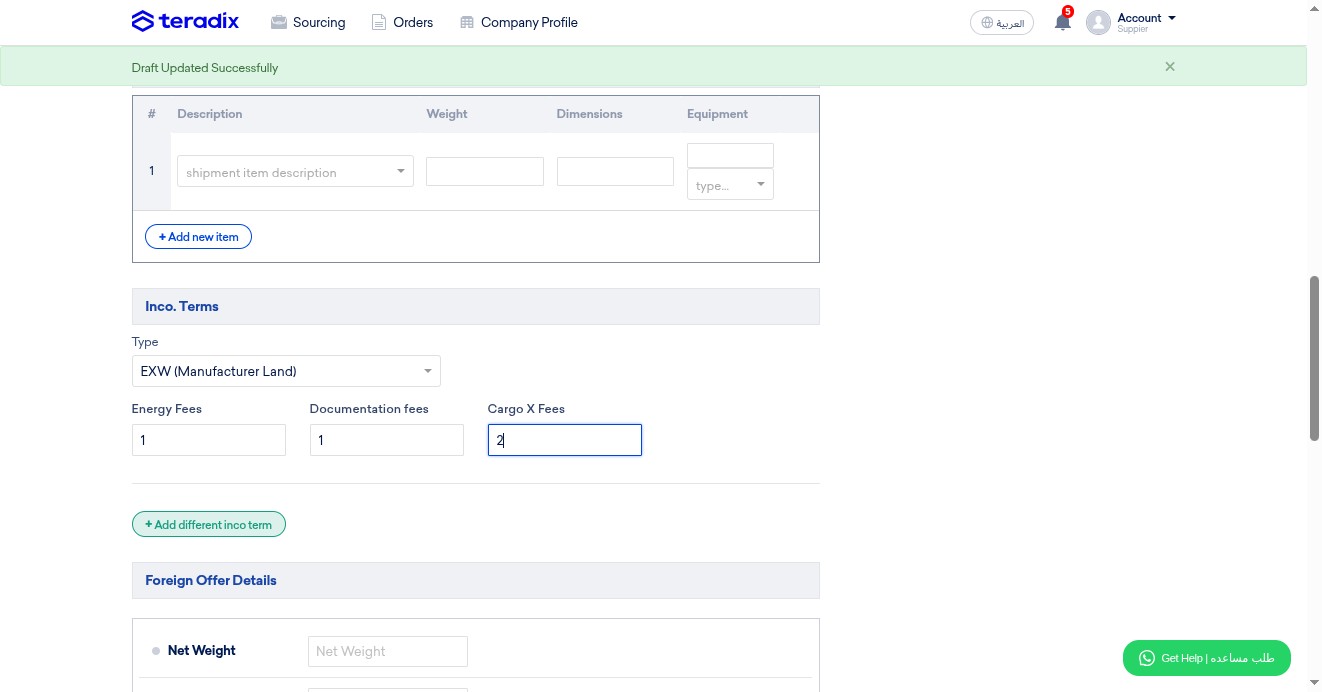1322x692 pixels.
Task: Click the Weight input for item 1
Action: tap(484, 171)
